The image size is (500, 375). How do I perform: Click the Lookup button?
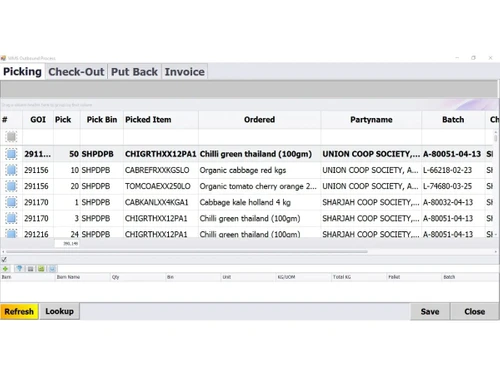60,311
